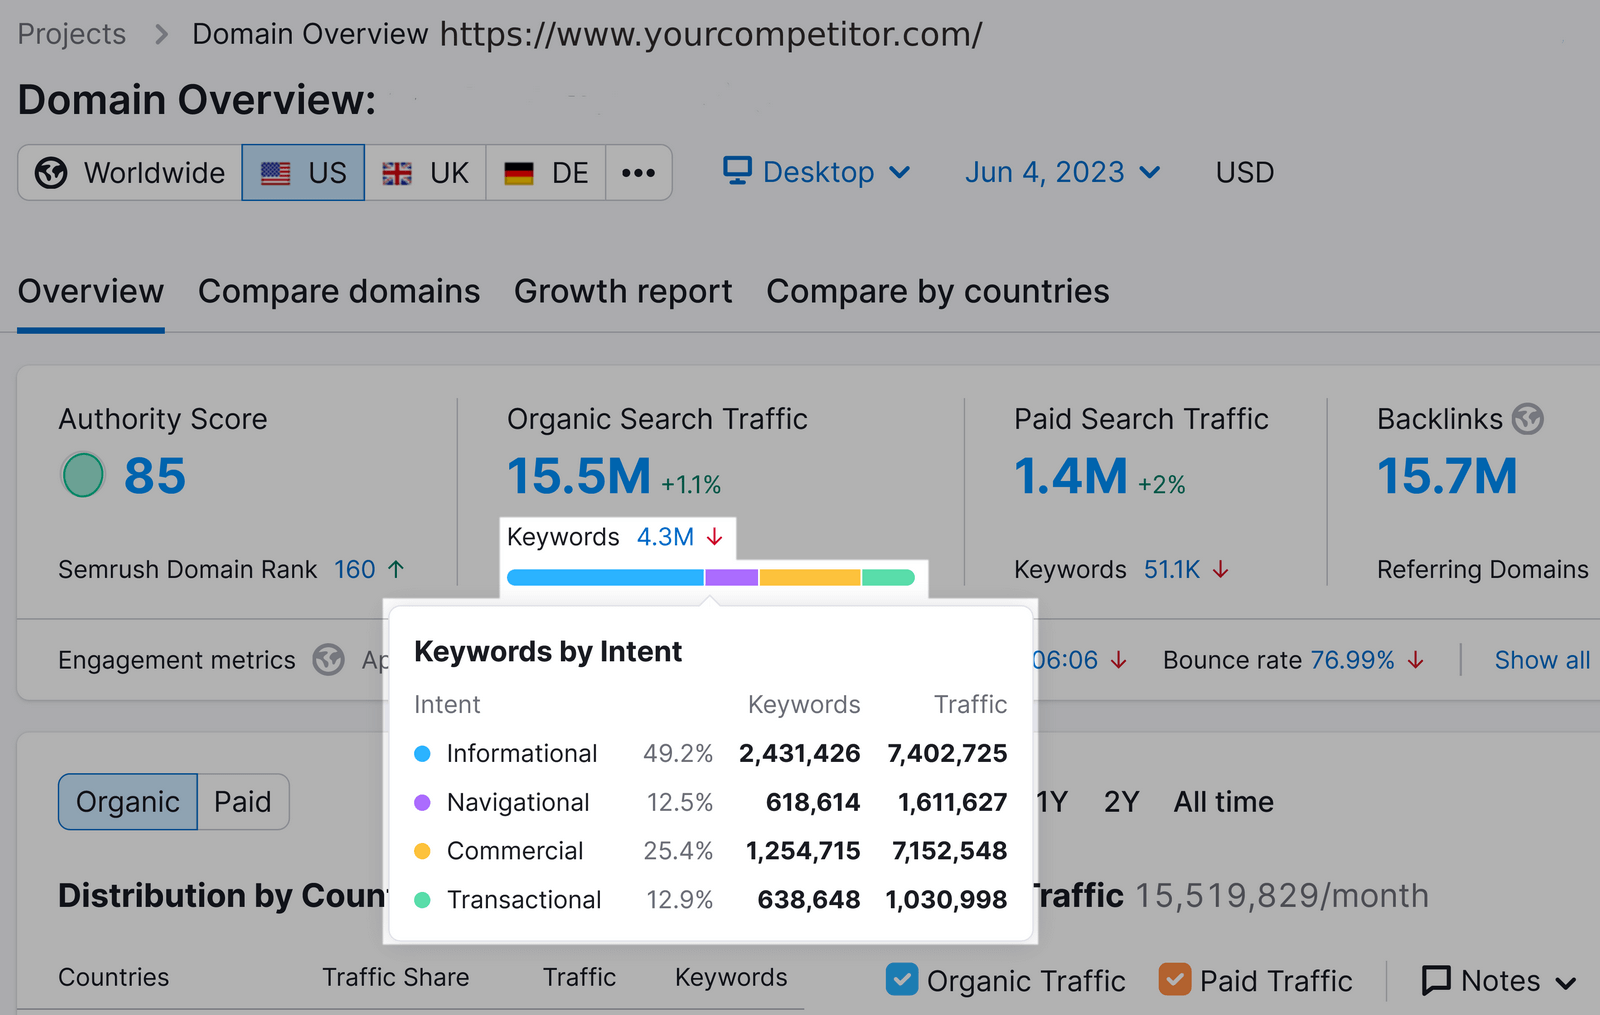Image resolution: width=1600 pixels, height=1015 pixels.
Task: Click the Desktop device monitor icon
Action: pos(737,171)
